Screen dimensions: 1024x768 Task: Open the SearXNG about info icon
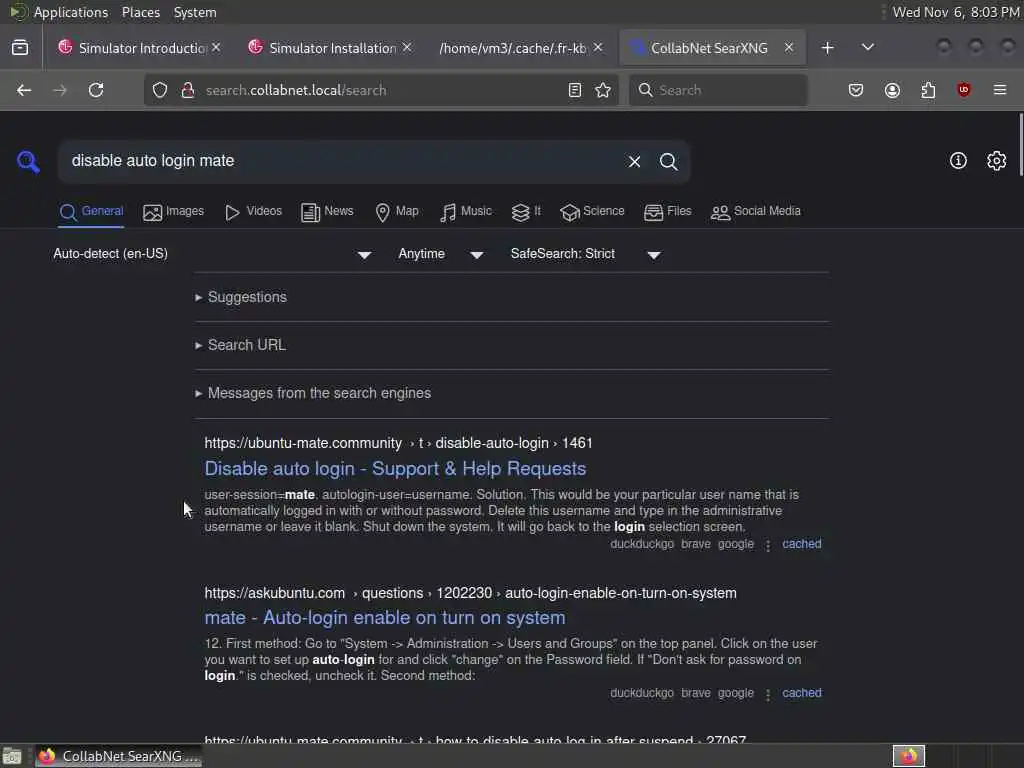[x=958, y=161]
